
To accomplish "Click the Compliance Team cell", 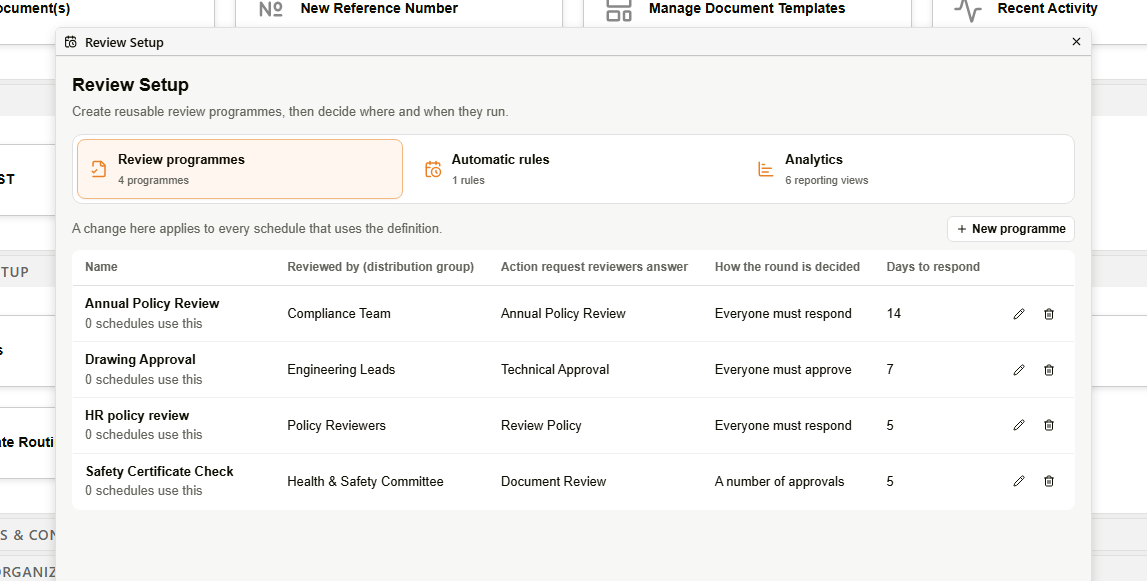I will [339, 314].
